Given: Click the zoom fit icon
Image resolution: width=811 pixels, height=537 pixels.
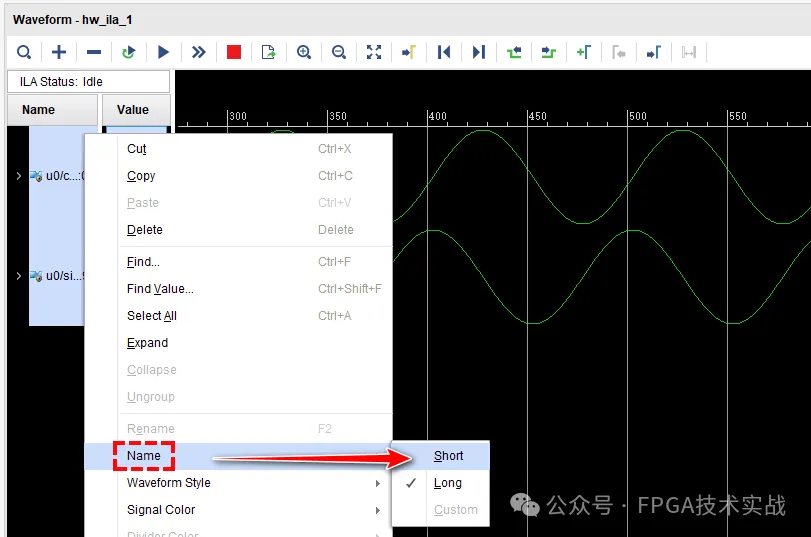Looking at the screenshot, I should (x=374, y=52).
